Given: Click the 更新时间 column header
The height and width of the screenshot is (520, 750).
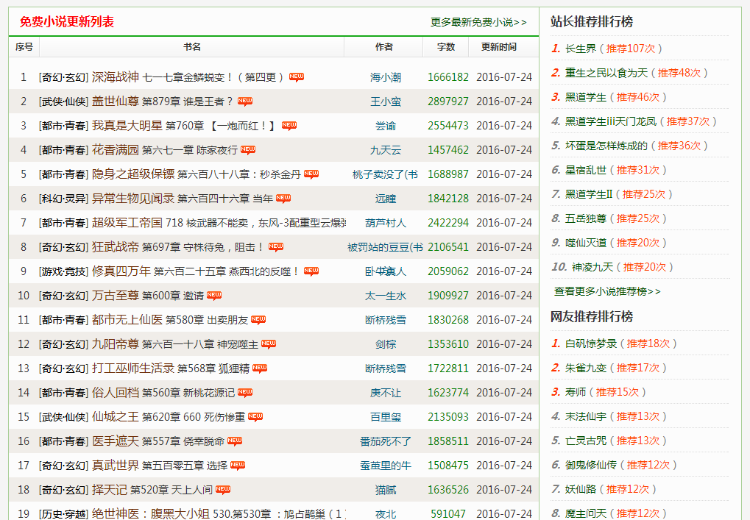Looking at the screenshot, I should click(499, 47).
